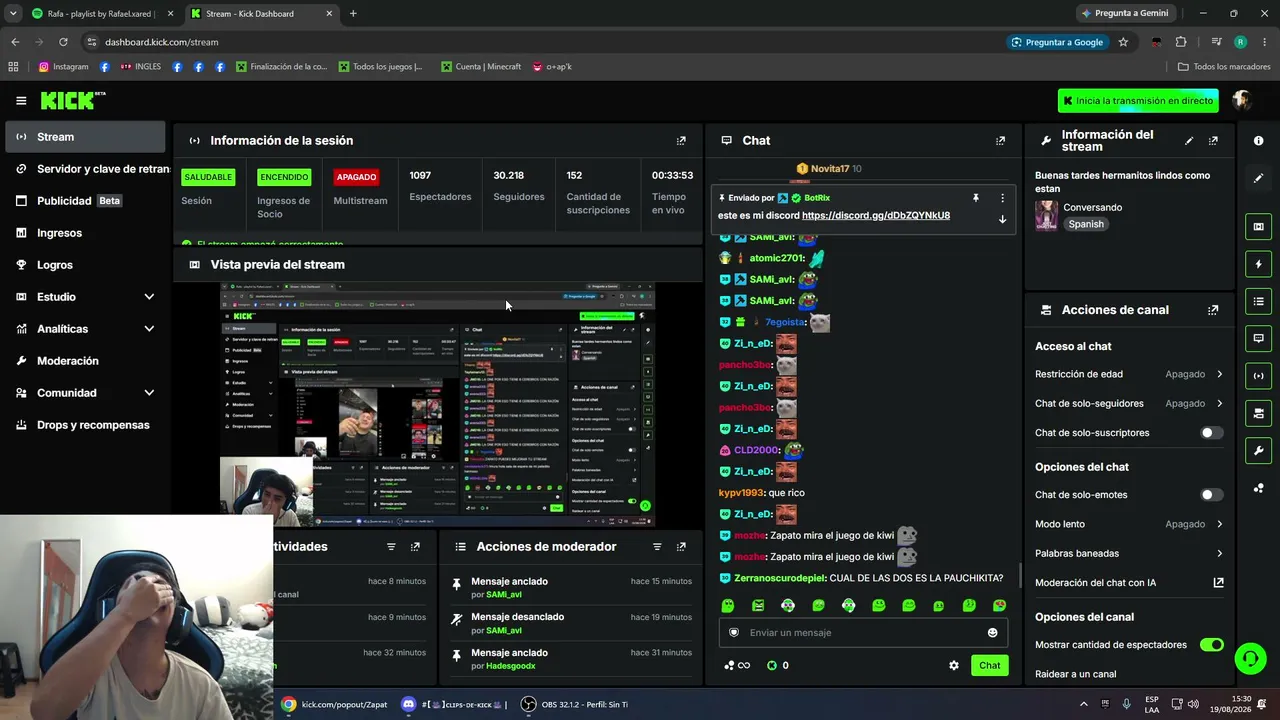Toggle the wrench stream info widget in the right rail
Screen dimensions: 1280x720
point(1258,450)
